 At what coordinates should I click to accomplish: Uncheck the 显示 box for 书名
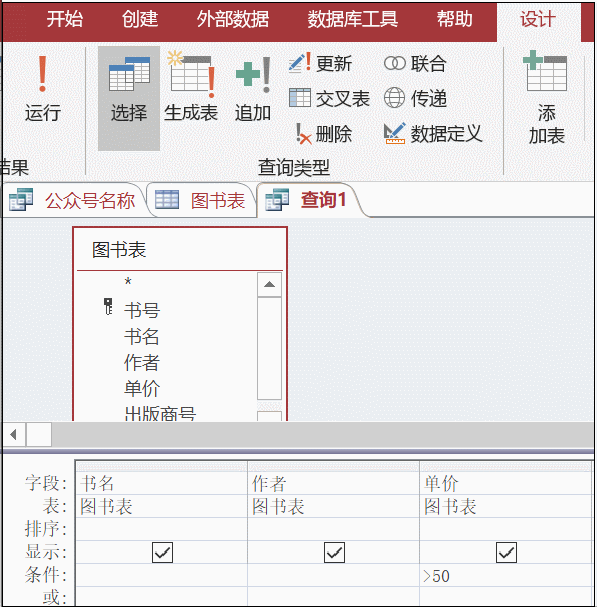[x=162, y=552]
